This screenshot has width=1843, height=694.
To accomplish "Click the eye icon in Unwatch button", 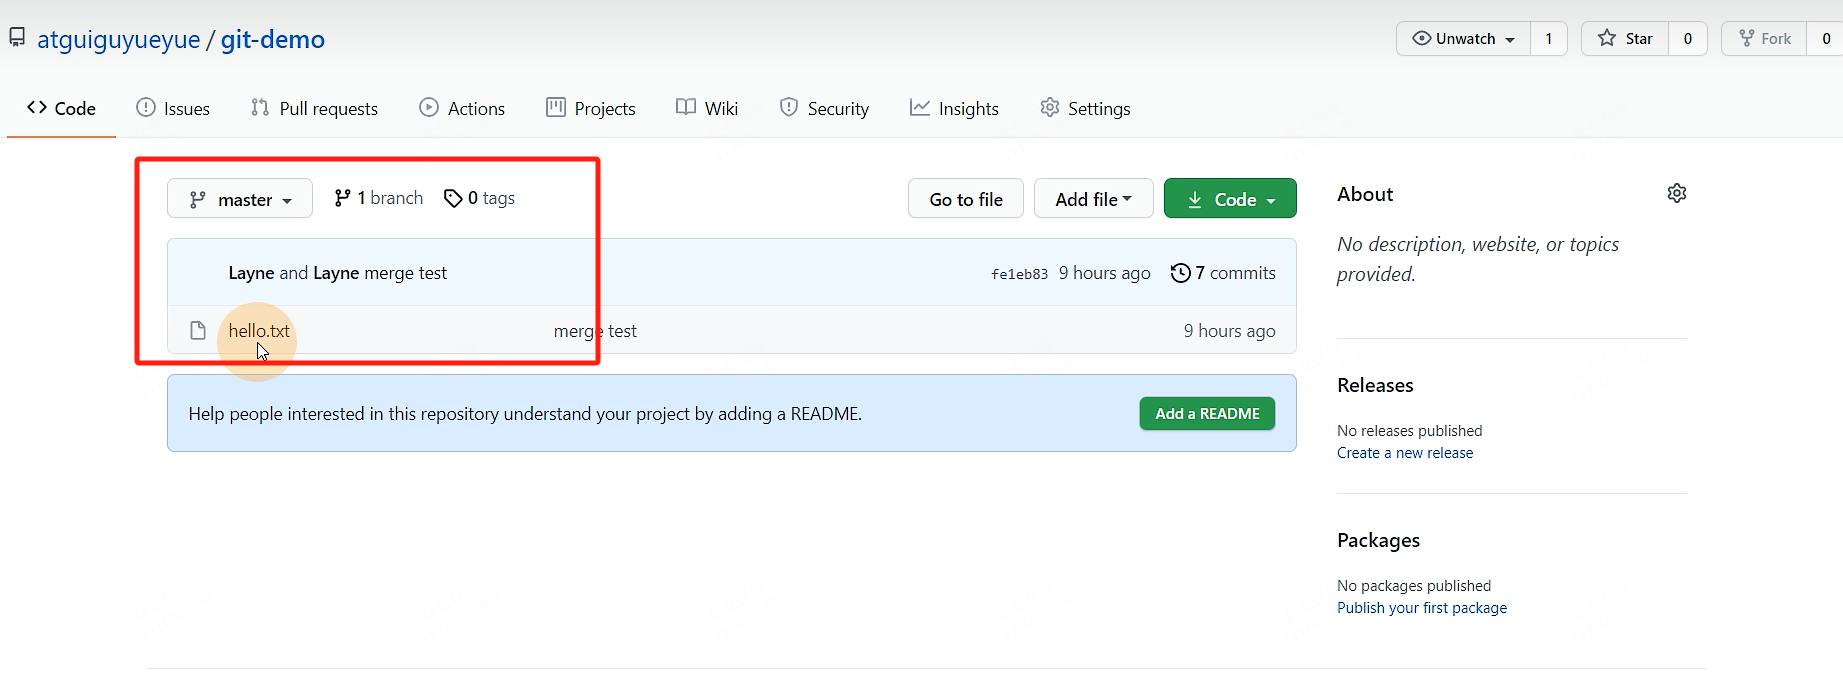I will point(1421,38).
